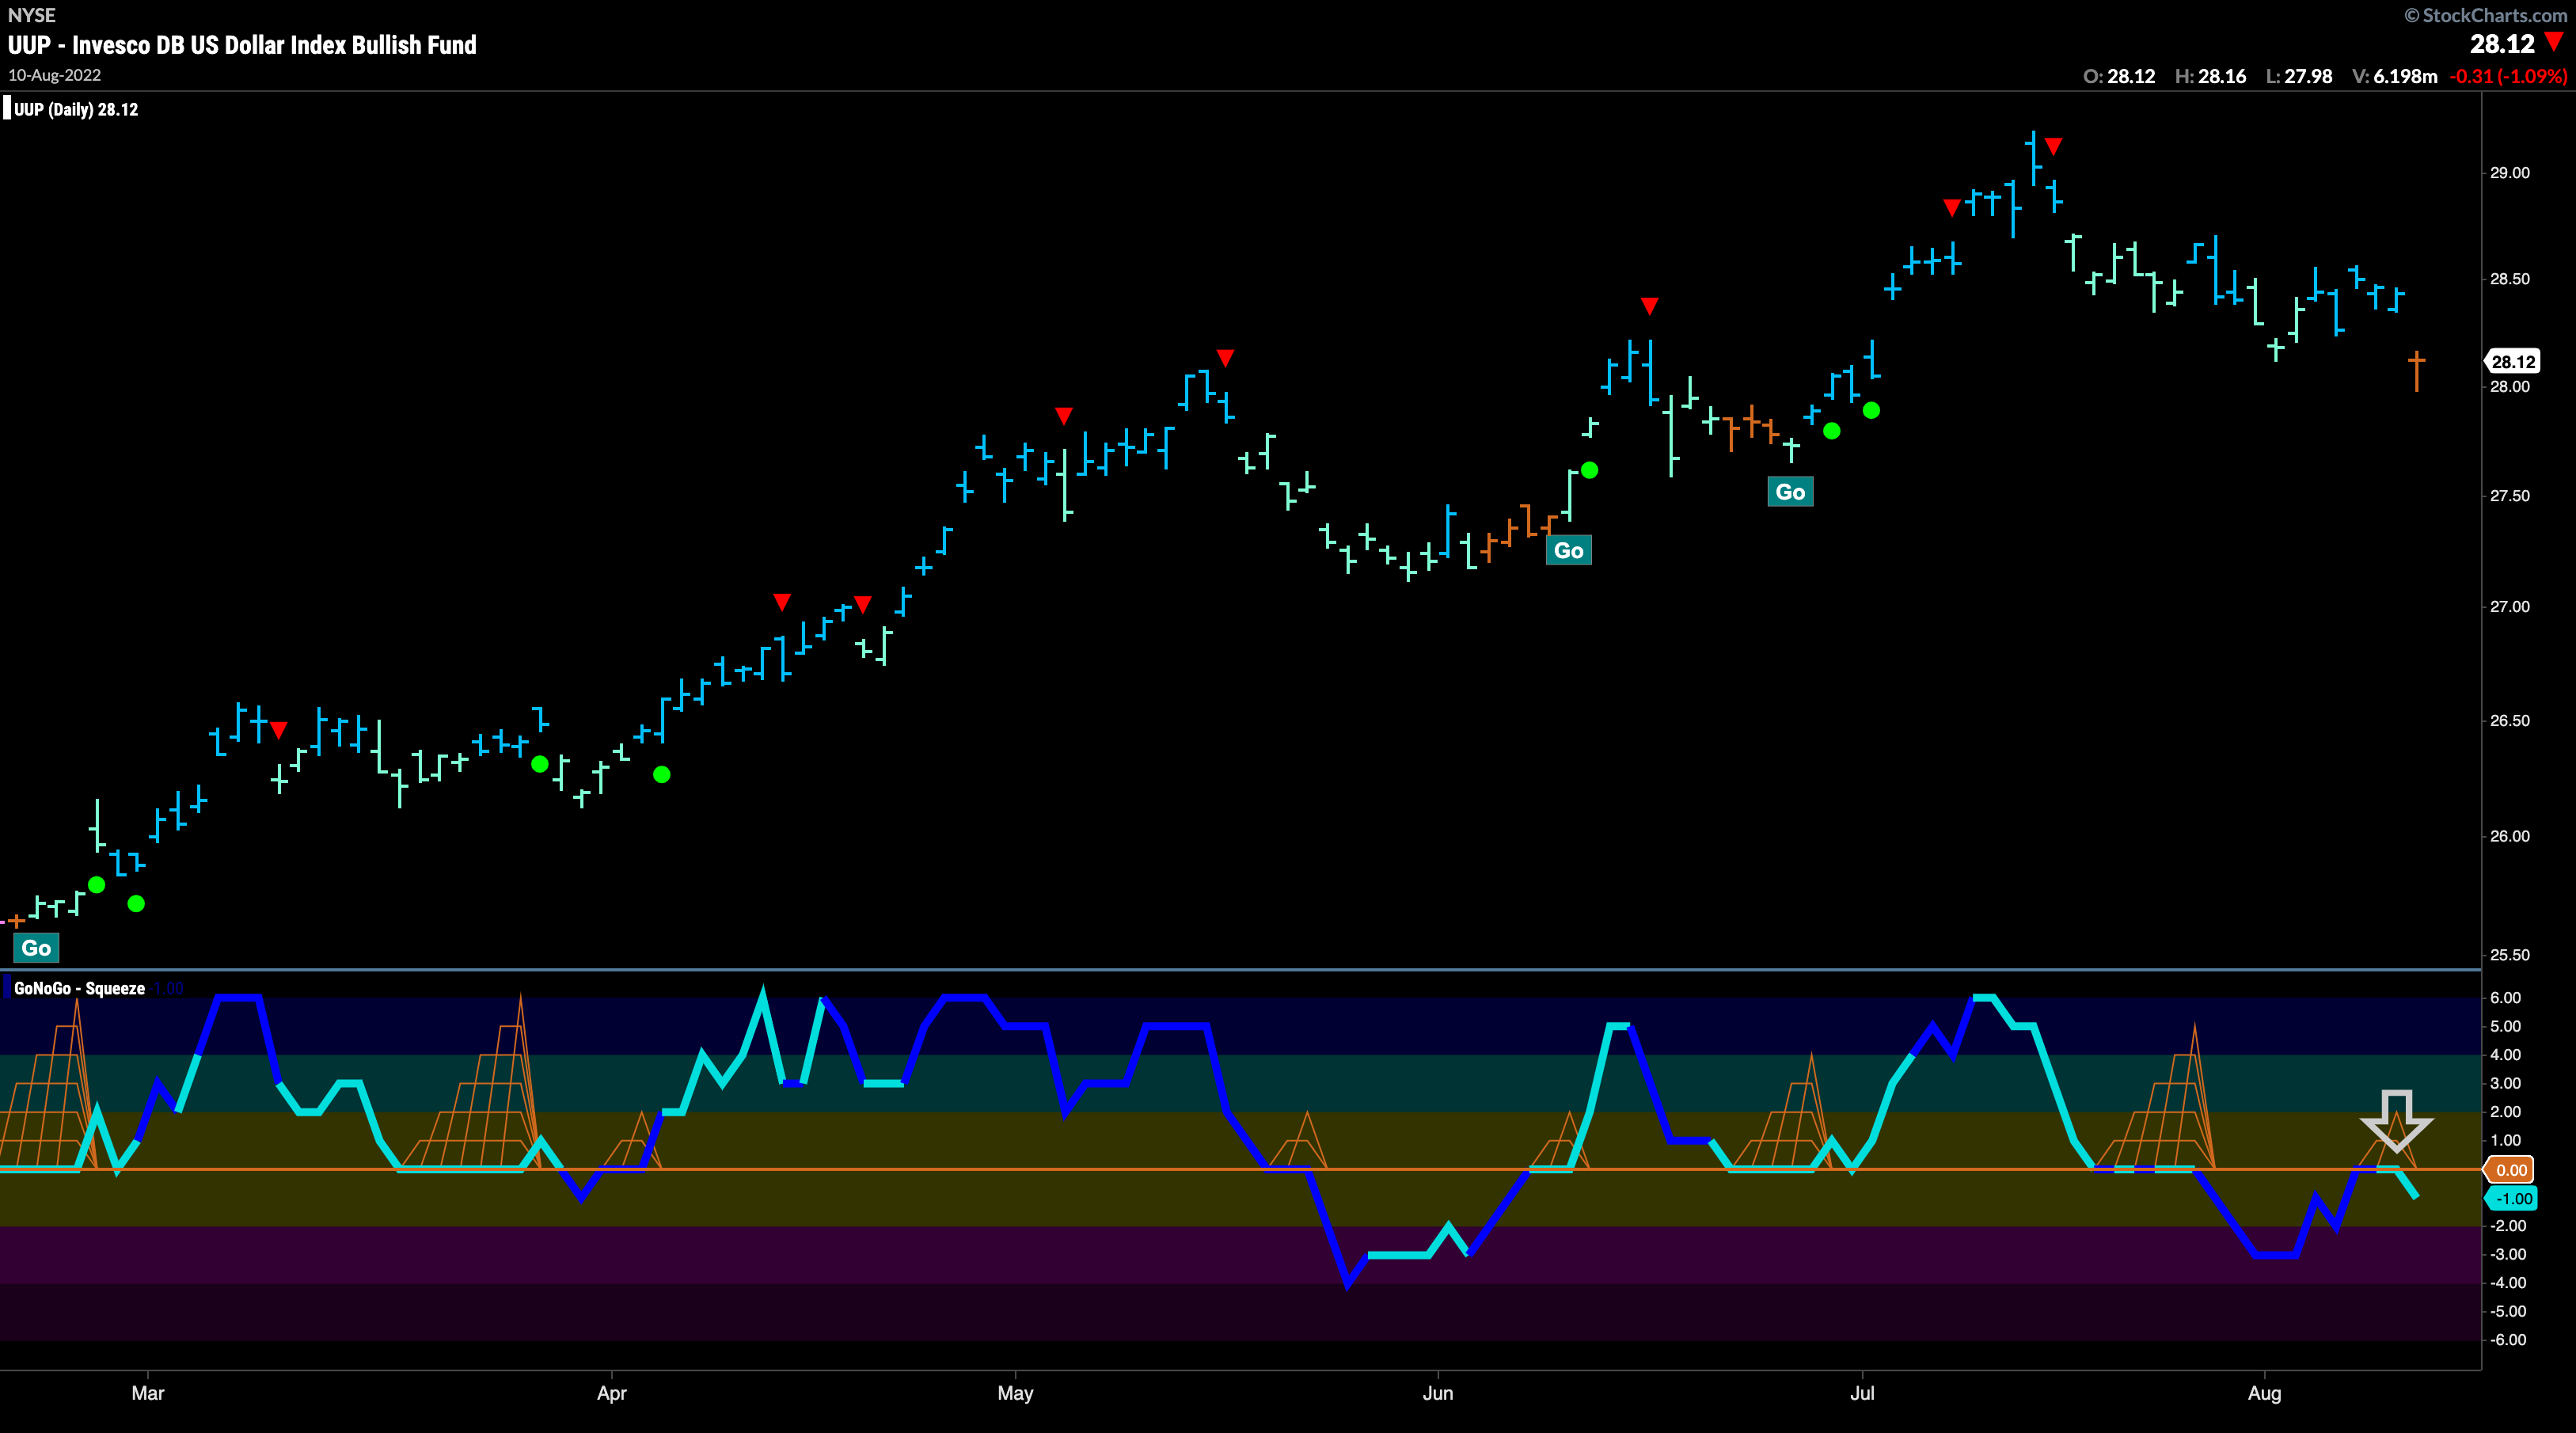Click the red triangle marker in early March

[279, 730]
